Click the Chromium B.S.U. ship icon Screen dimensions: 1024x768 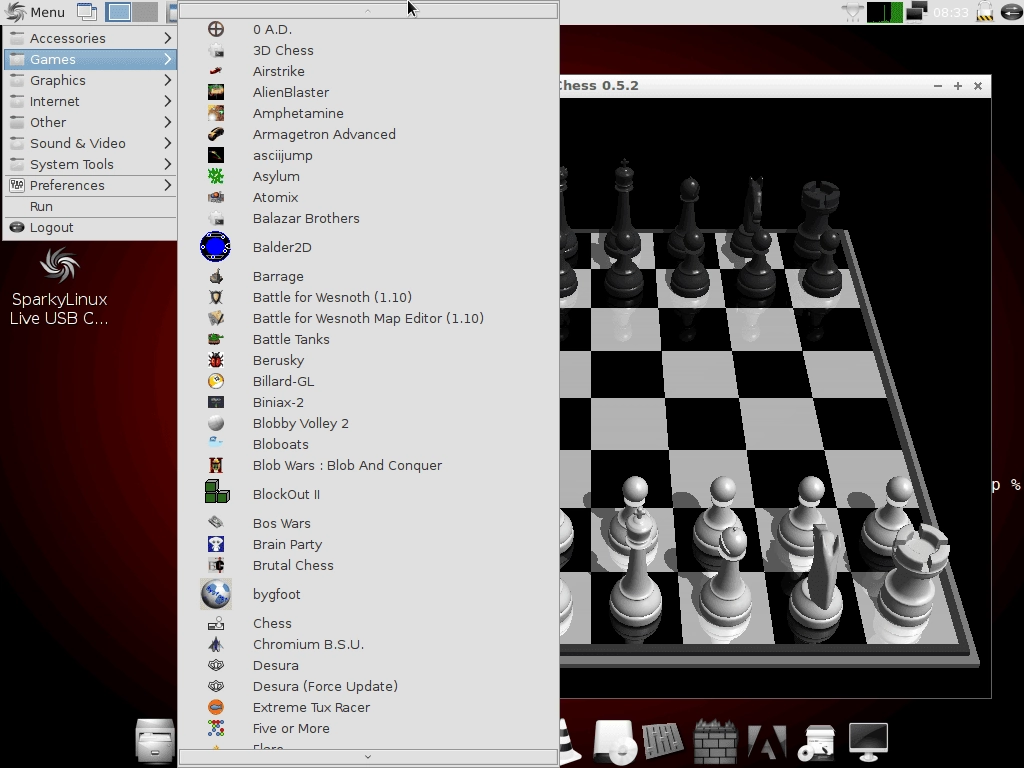coord(216,644)
